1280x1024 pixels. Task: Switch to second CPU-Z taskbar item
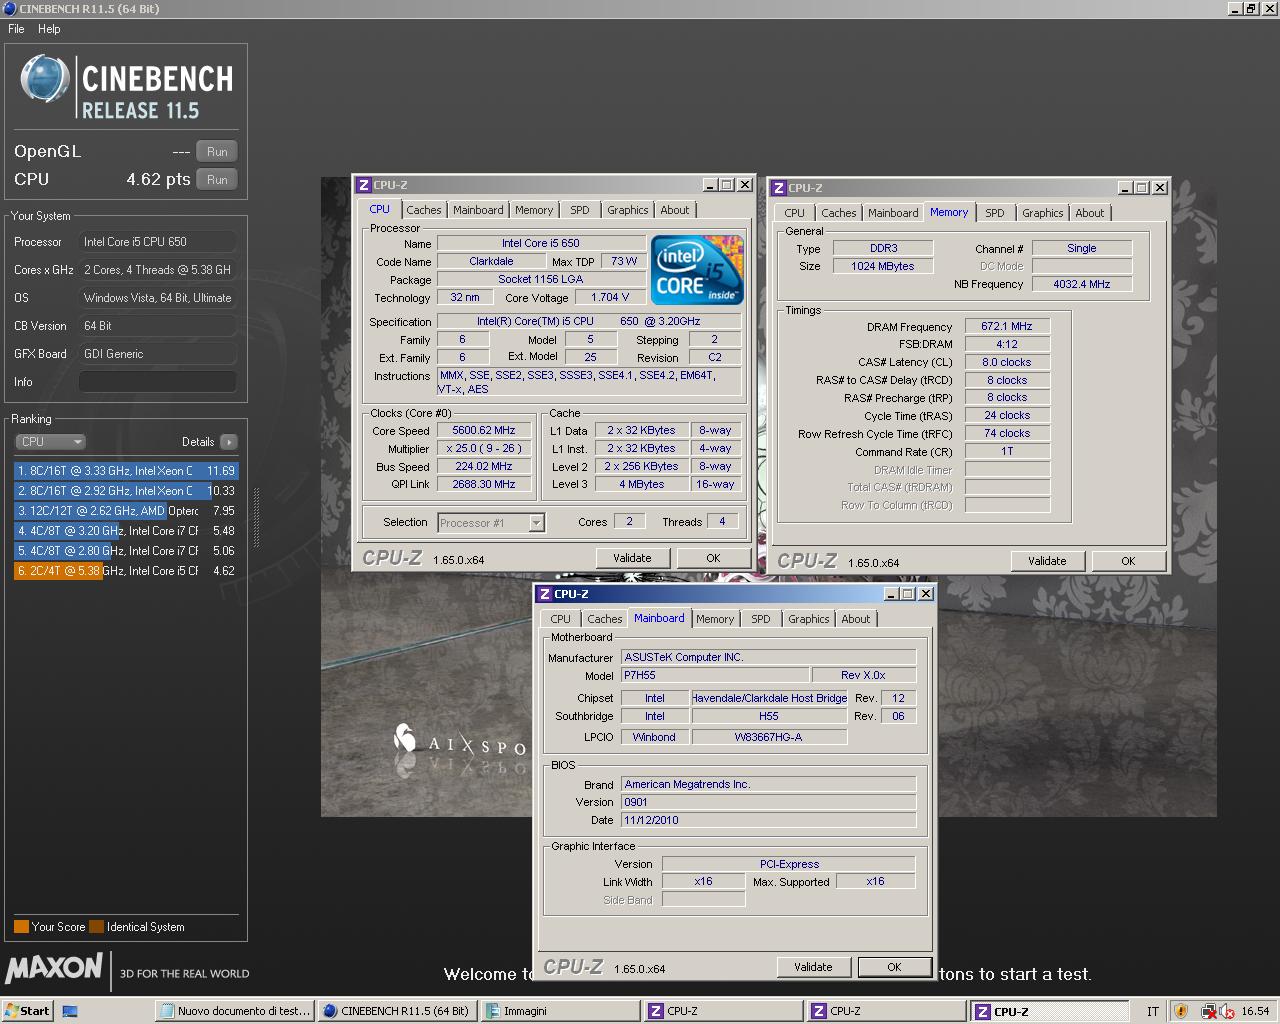pos(886,1011)
